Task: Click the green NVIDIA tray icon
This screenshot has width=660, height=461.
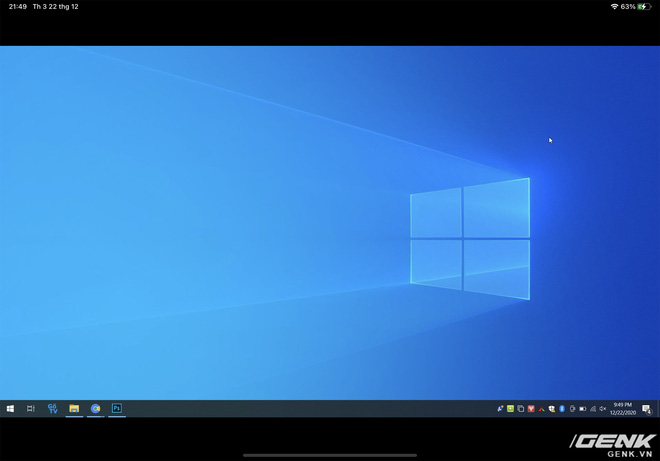Action: click(x=510, y=409)
